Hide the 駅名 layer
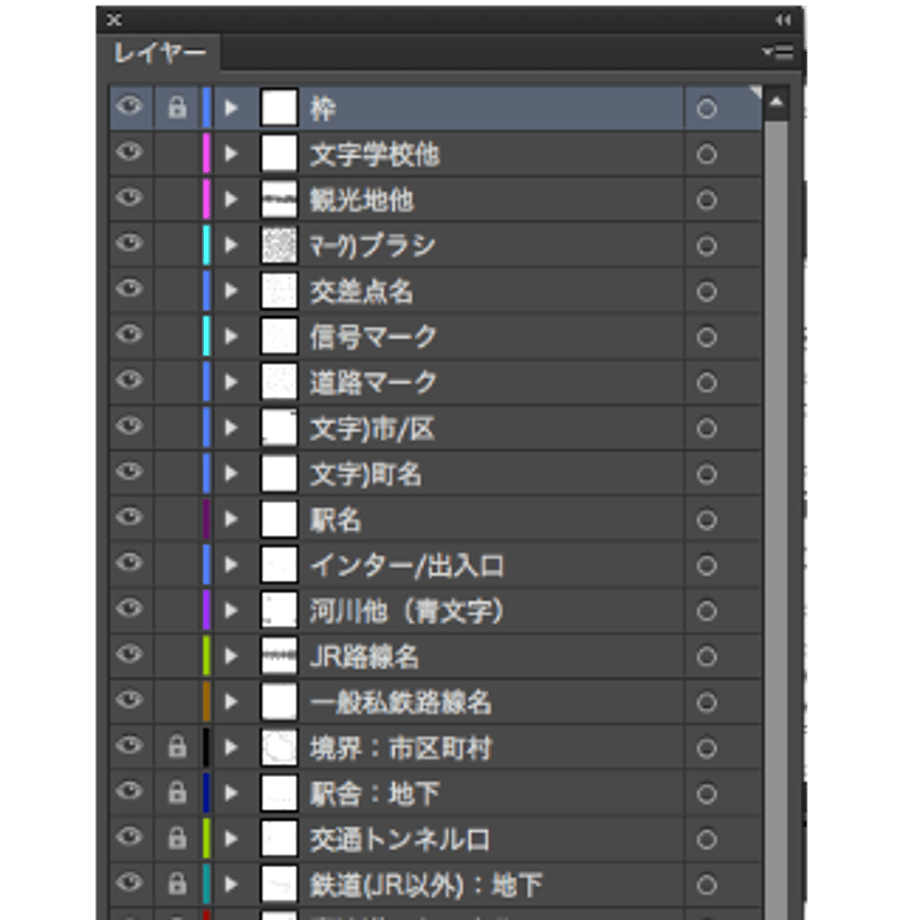920x920 pixels. click(130, 519)
